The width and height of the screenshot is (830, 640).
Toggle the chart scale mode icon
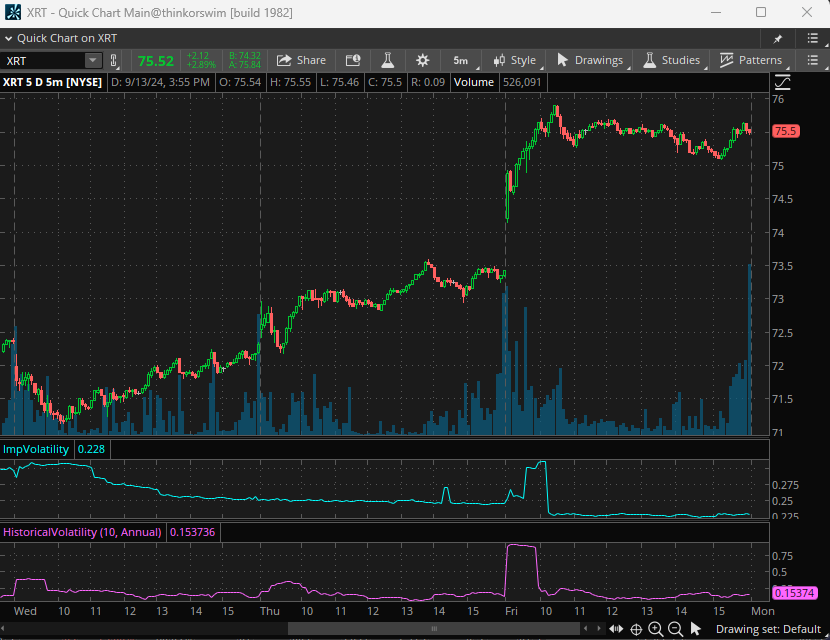click(782, 82)
